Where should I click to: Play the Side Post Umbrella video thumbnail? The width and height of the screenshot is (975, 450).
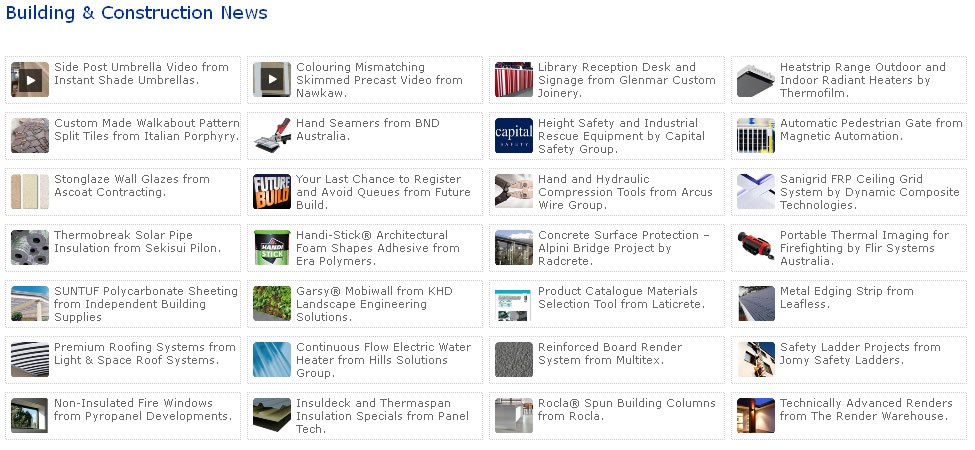pyautogui.click(x=30, y=80)
